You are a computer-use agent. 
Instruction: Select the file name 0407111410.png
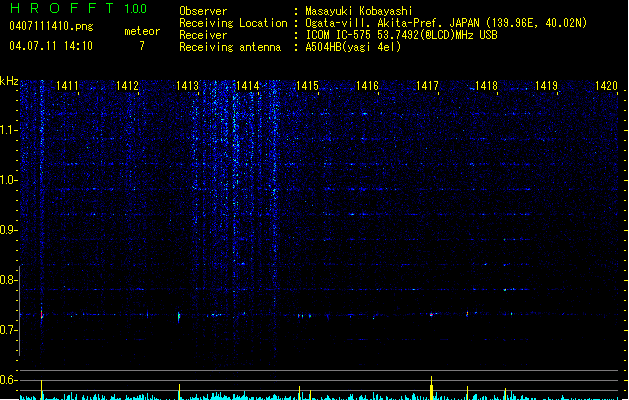tap(51, 26)
